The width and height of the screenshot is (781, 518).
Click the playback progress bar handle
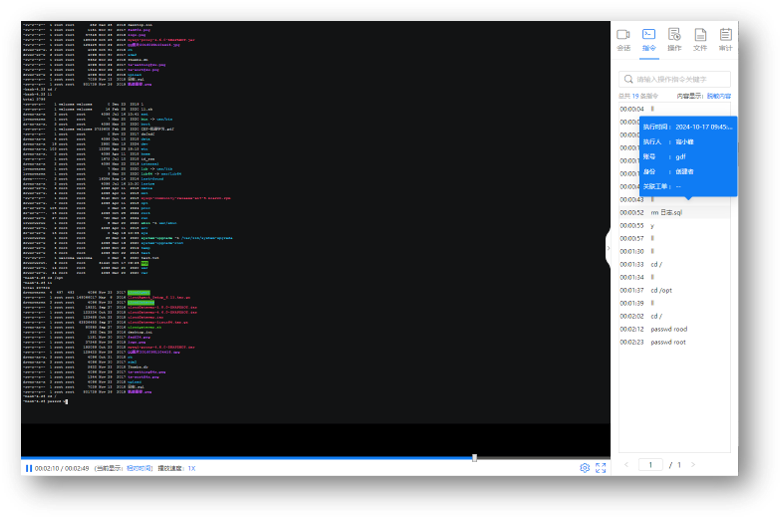[474, 458]
